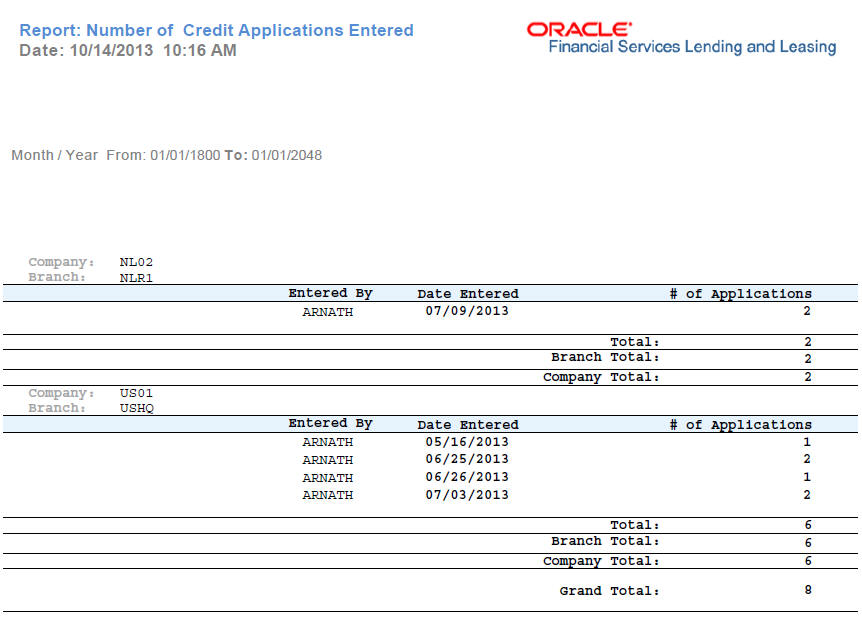Click the Oracle logo

coord(579,29)
